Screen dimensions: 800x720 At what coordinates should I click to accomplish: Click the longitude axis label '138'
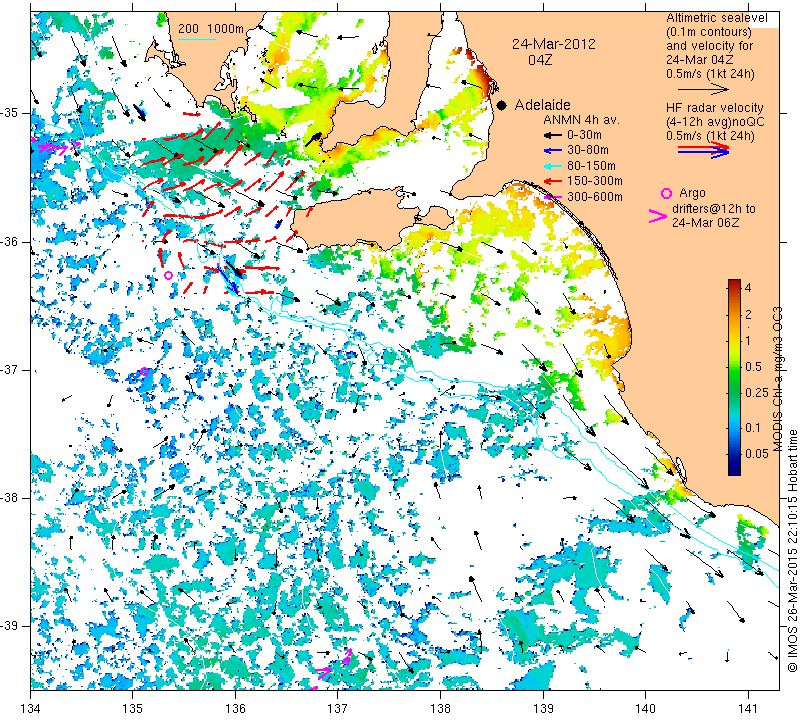(x=440, y=709)
